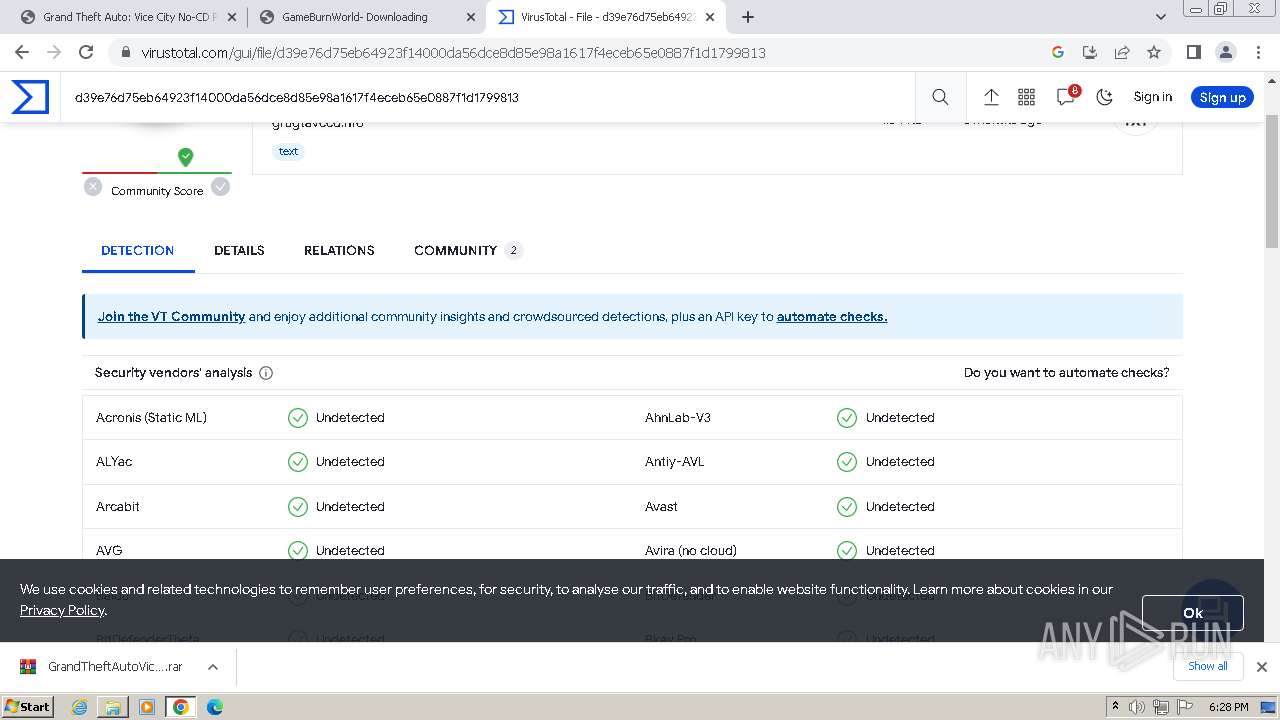The height and width of the screenshot is (720, 1280).
Task: Click Antiy-AVL vendor name
Action: [675, 461]
